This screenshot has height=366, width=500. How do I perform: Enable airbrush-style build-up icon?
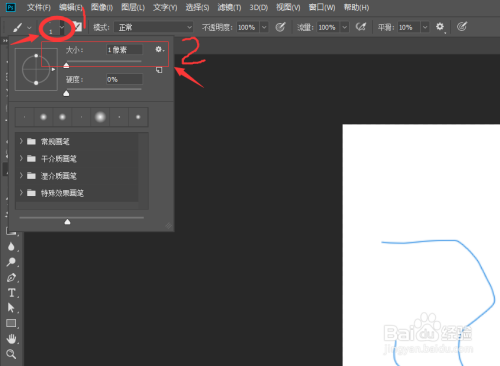click(361, 27)
